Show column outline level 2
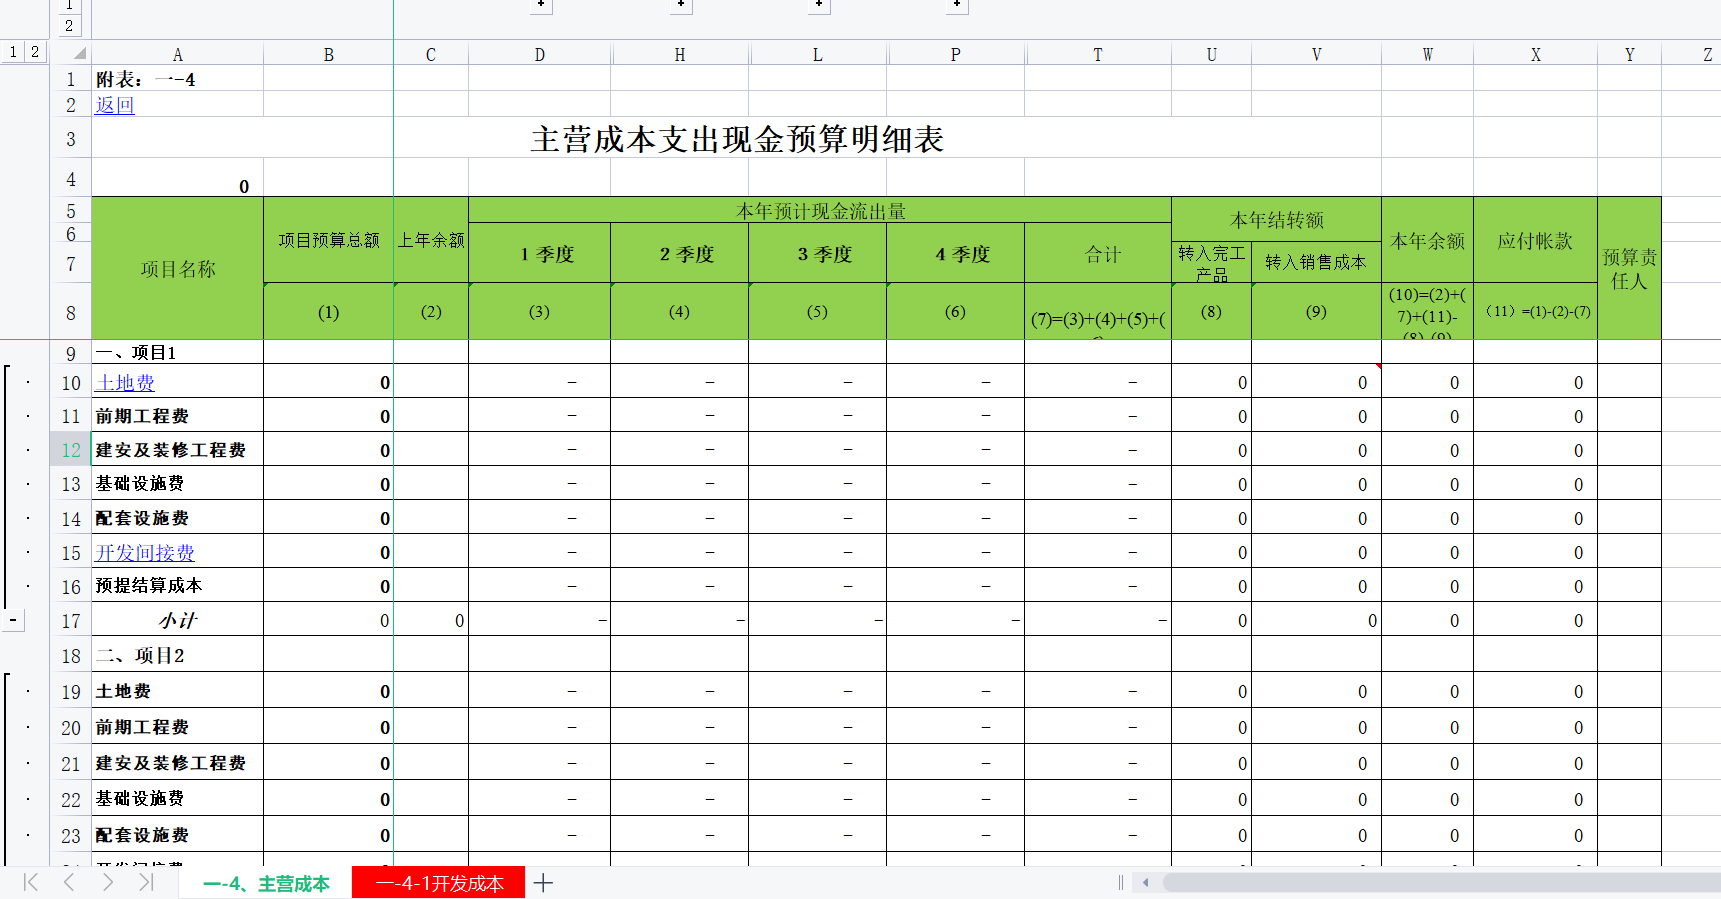 pyautogui.click(x=69, y=26)
